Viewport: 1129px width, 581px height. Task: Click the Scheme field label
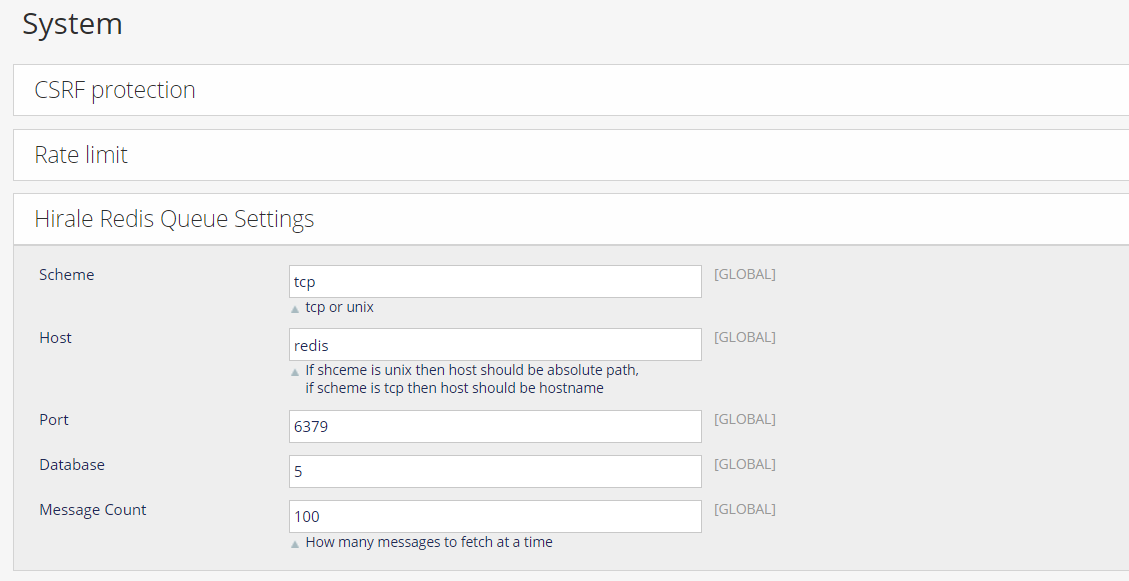point(66,275)
